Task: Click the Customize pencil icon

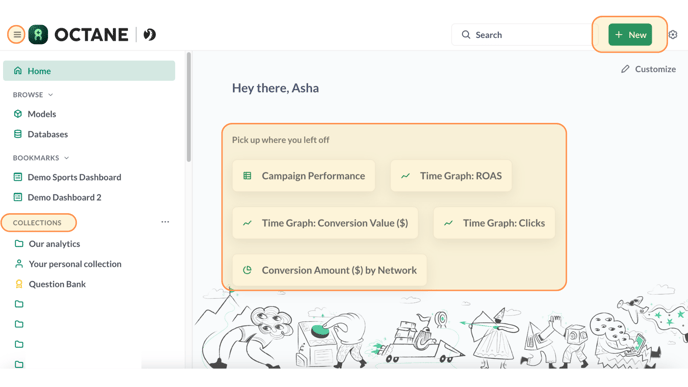Action: coord(625,69)
